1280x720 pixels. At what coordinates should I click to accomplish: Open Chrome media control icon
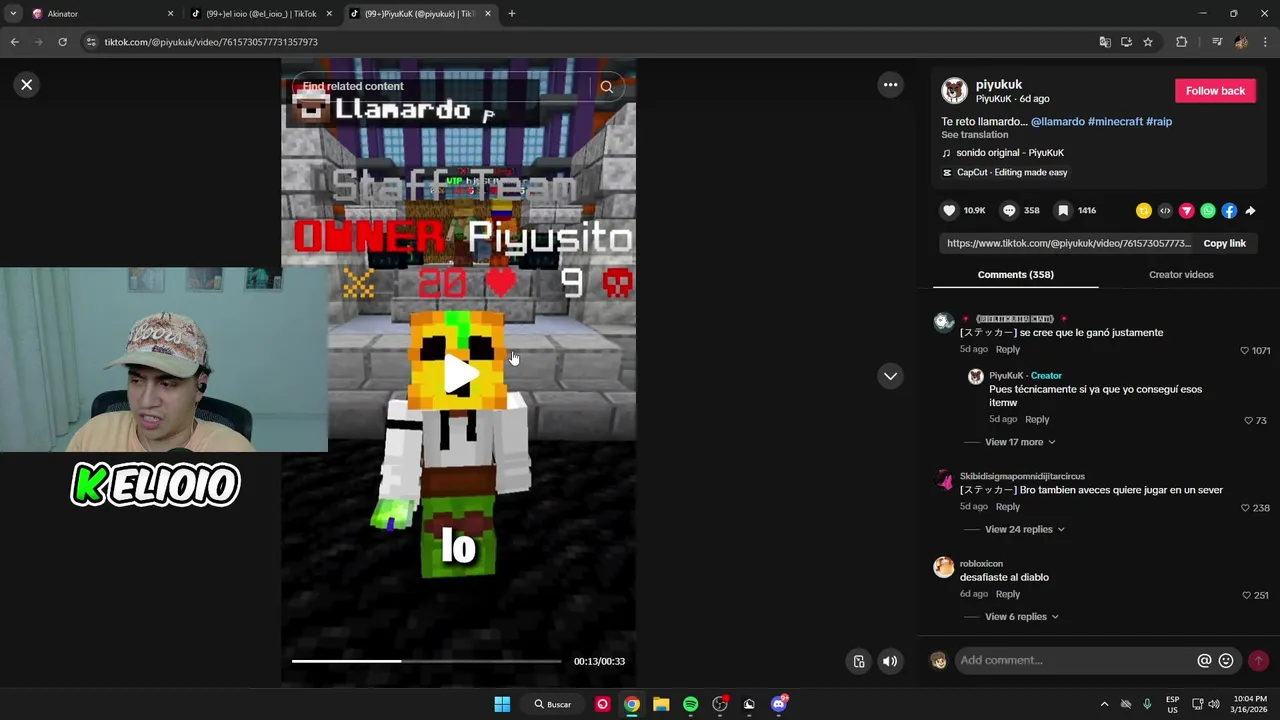point(1217,42)
